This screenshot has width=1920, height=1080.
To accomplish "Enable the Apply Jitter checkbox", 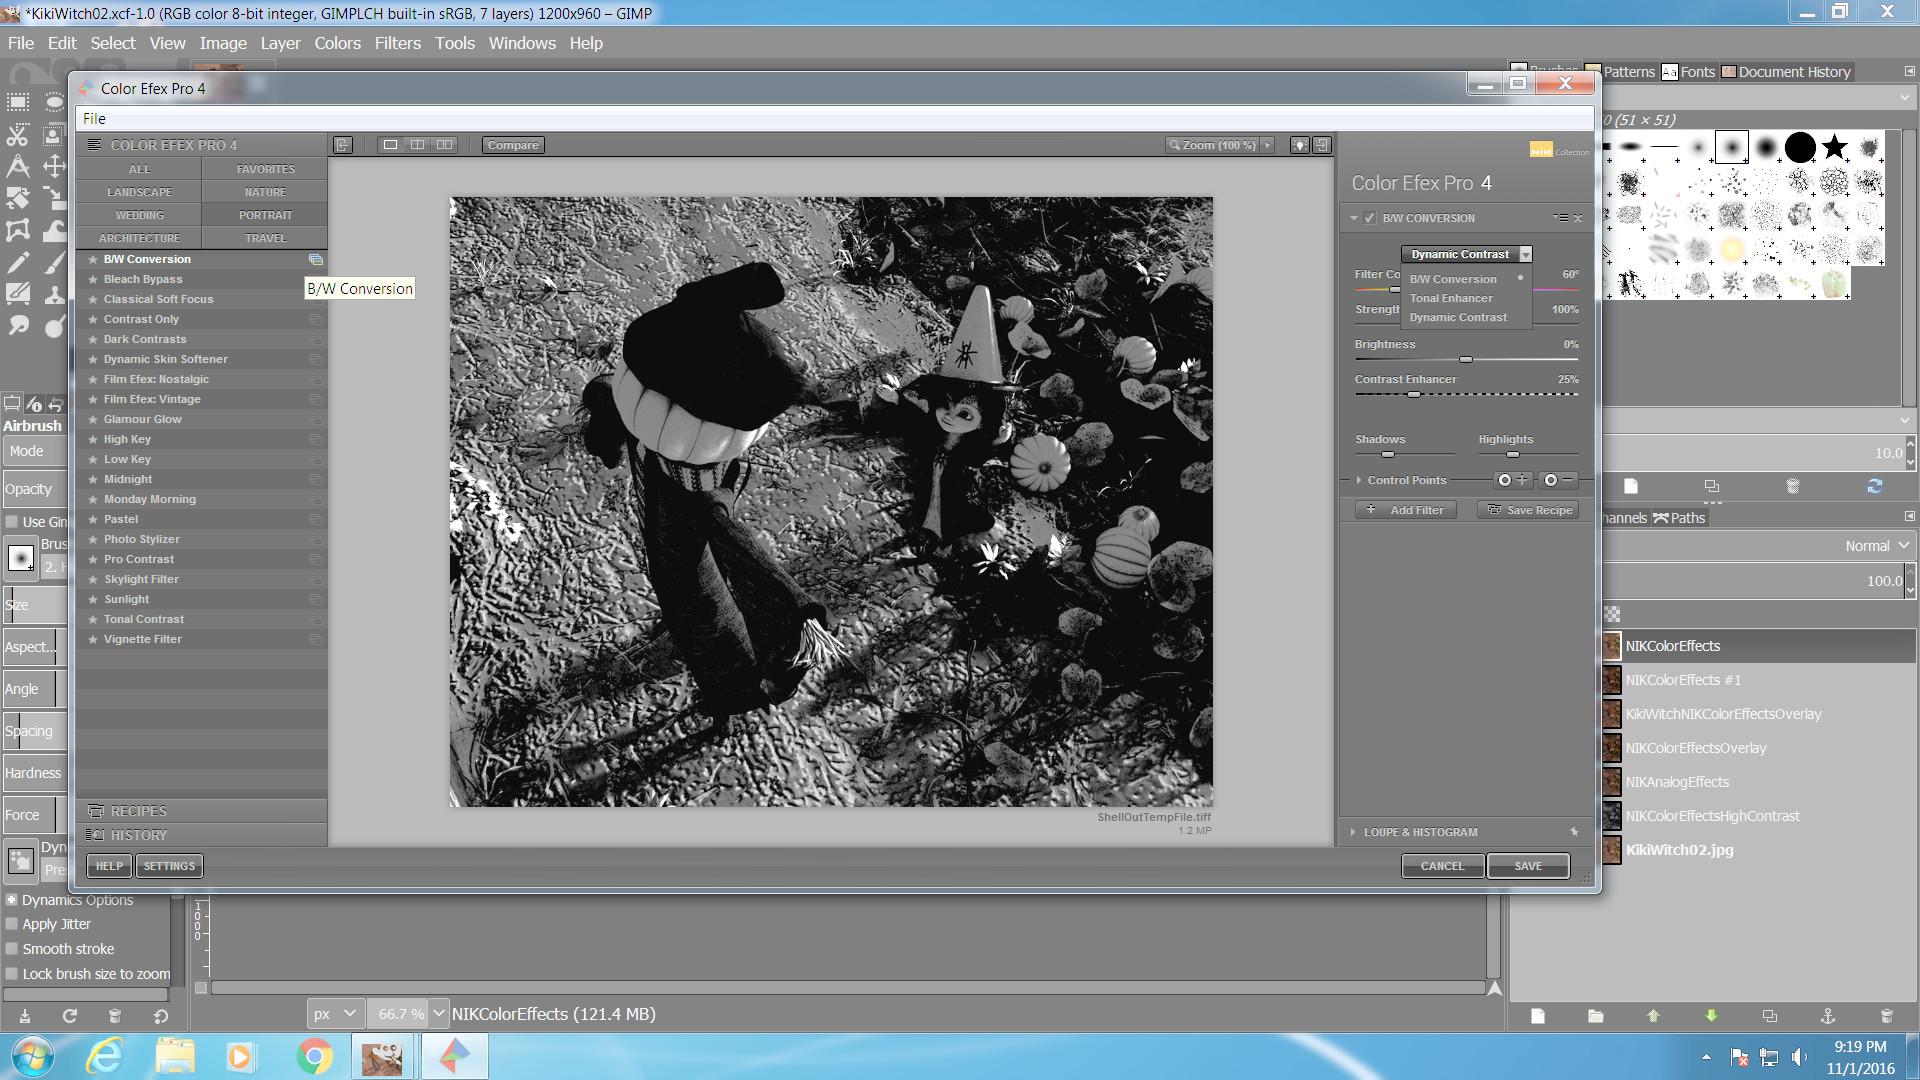I will tap(12, 924).
